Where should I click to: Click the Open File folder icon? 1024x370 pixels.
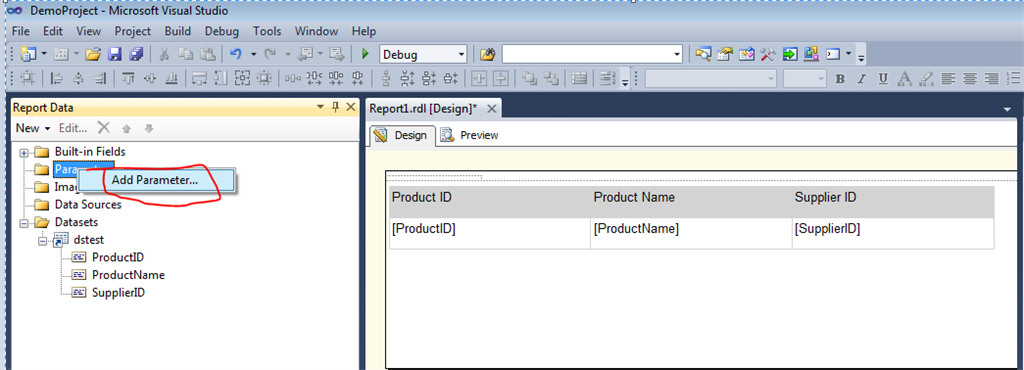(93, 54)
